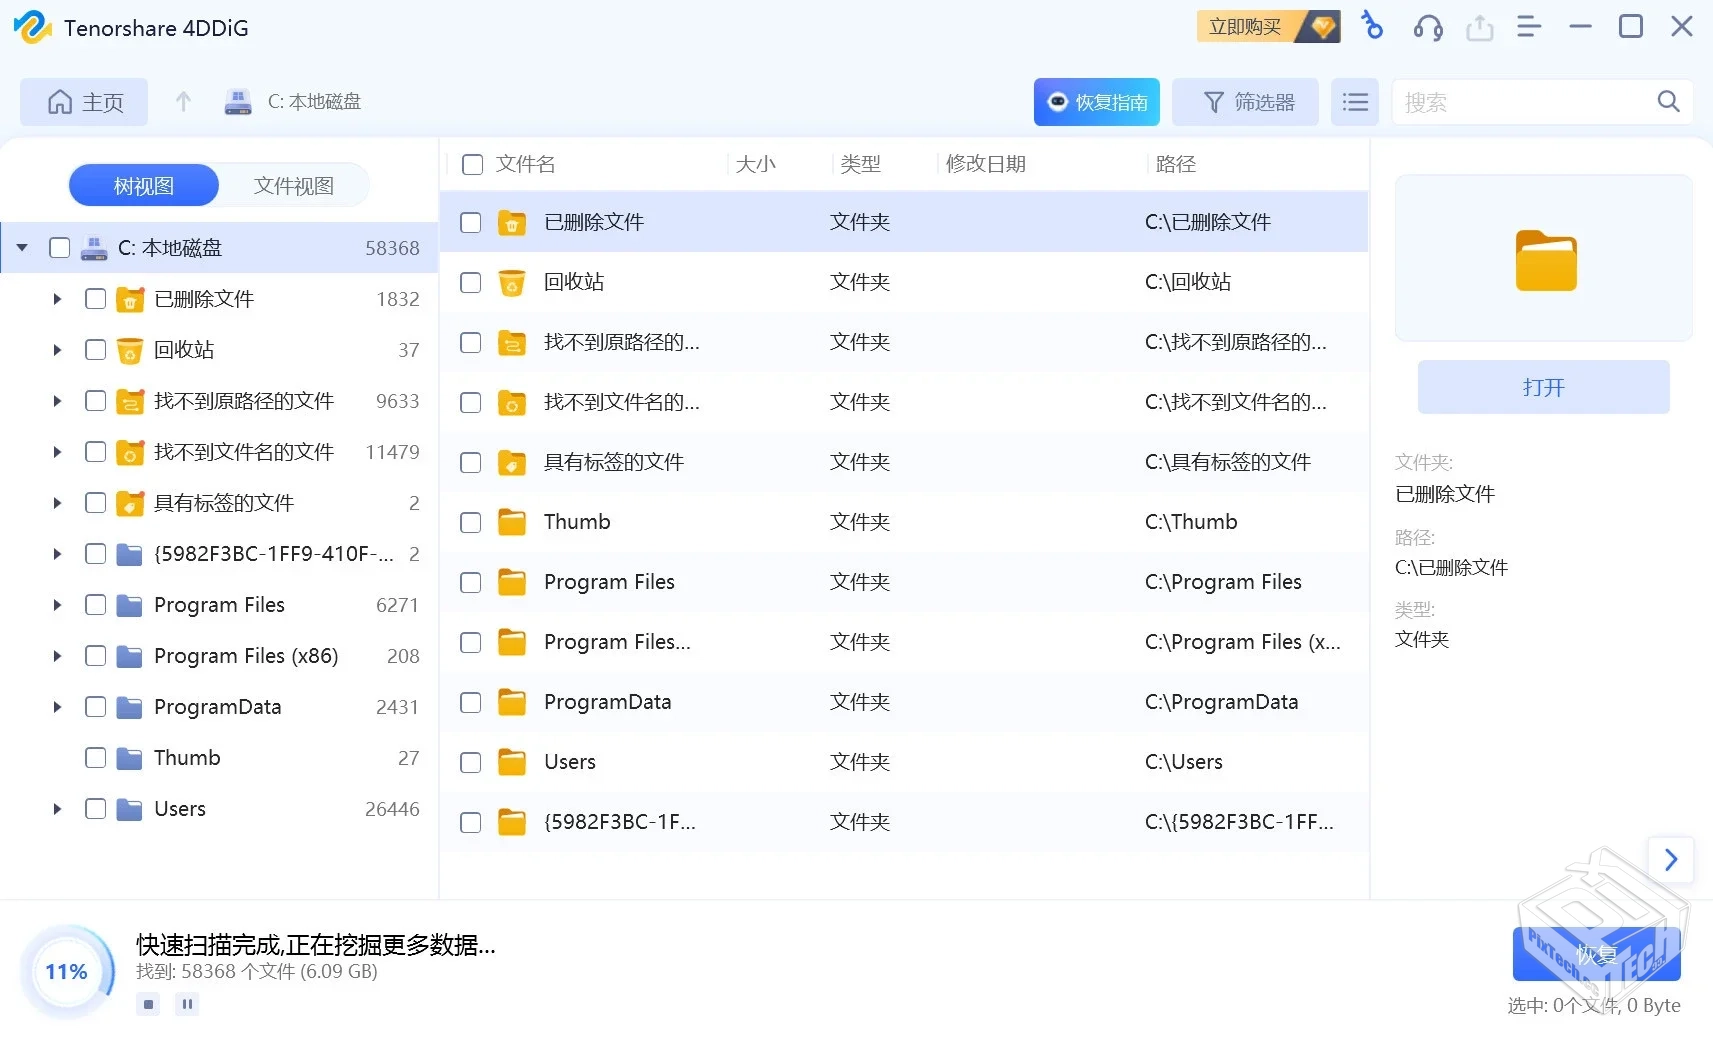
Task: Click the 11% scan progress circle
Action: 66,970
